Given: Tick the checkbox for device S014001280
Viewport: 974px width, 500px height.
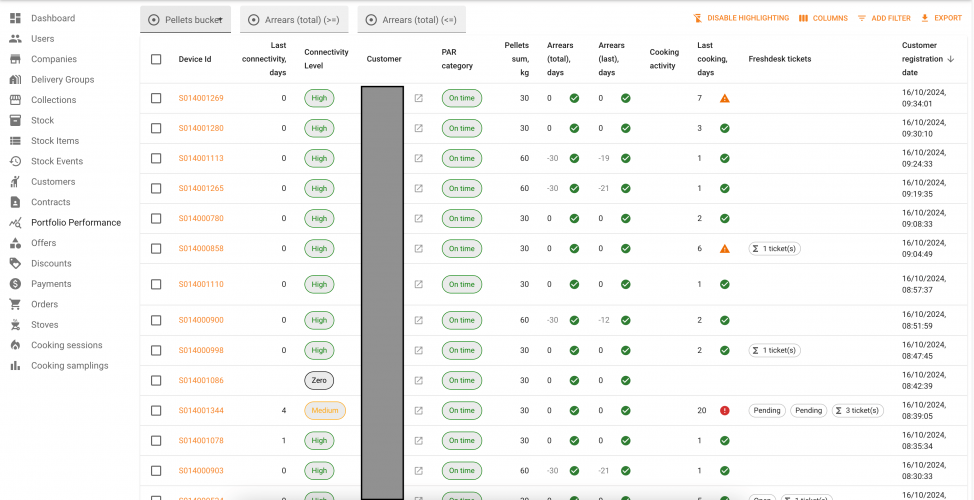Looking at the screenshot, I should tap(156, 128).
